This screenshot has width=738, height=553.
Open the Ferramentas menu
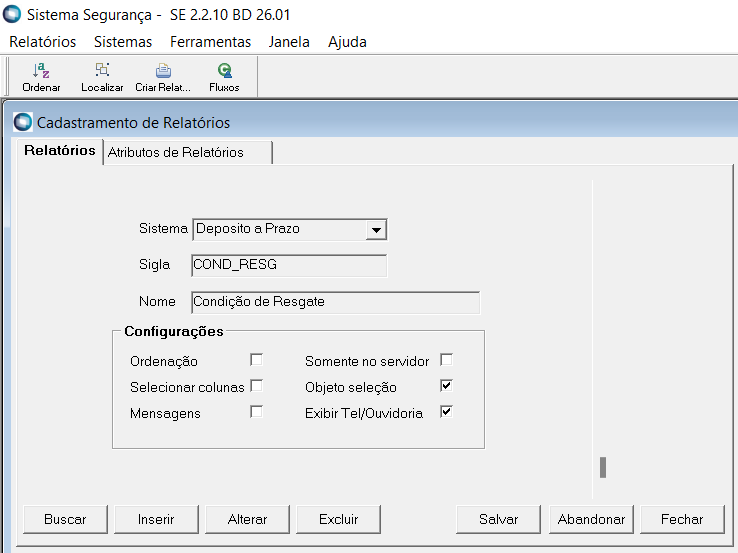(210, 42)
